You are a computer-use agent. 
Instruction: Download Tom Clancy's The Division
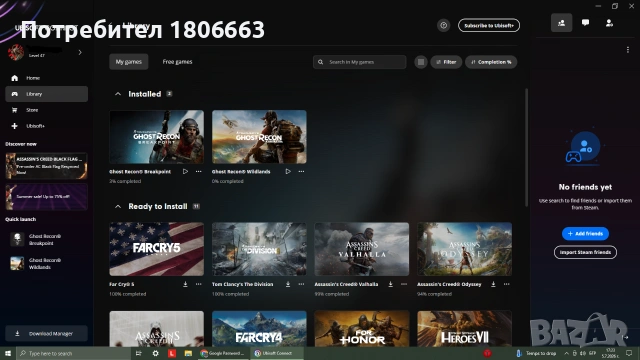click(x=288, y=284)
